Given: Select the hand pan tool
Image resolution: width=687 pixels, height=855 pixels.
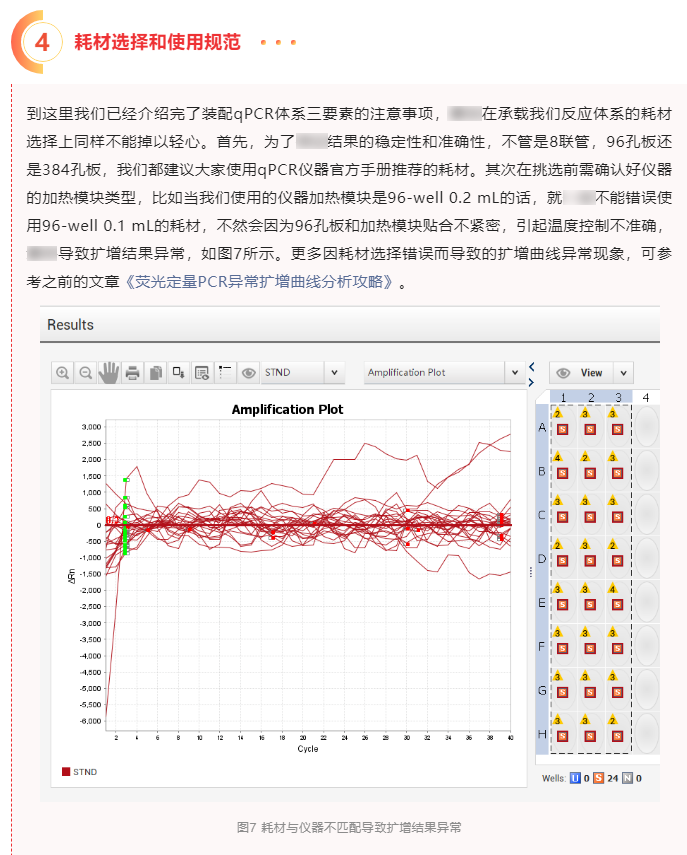Looking at the screenshot, I should (x=109, y=373).
